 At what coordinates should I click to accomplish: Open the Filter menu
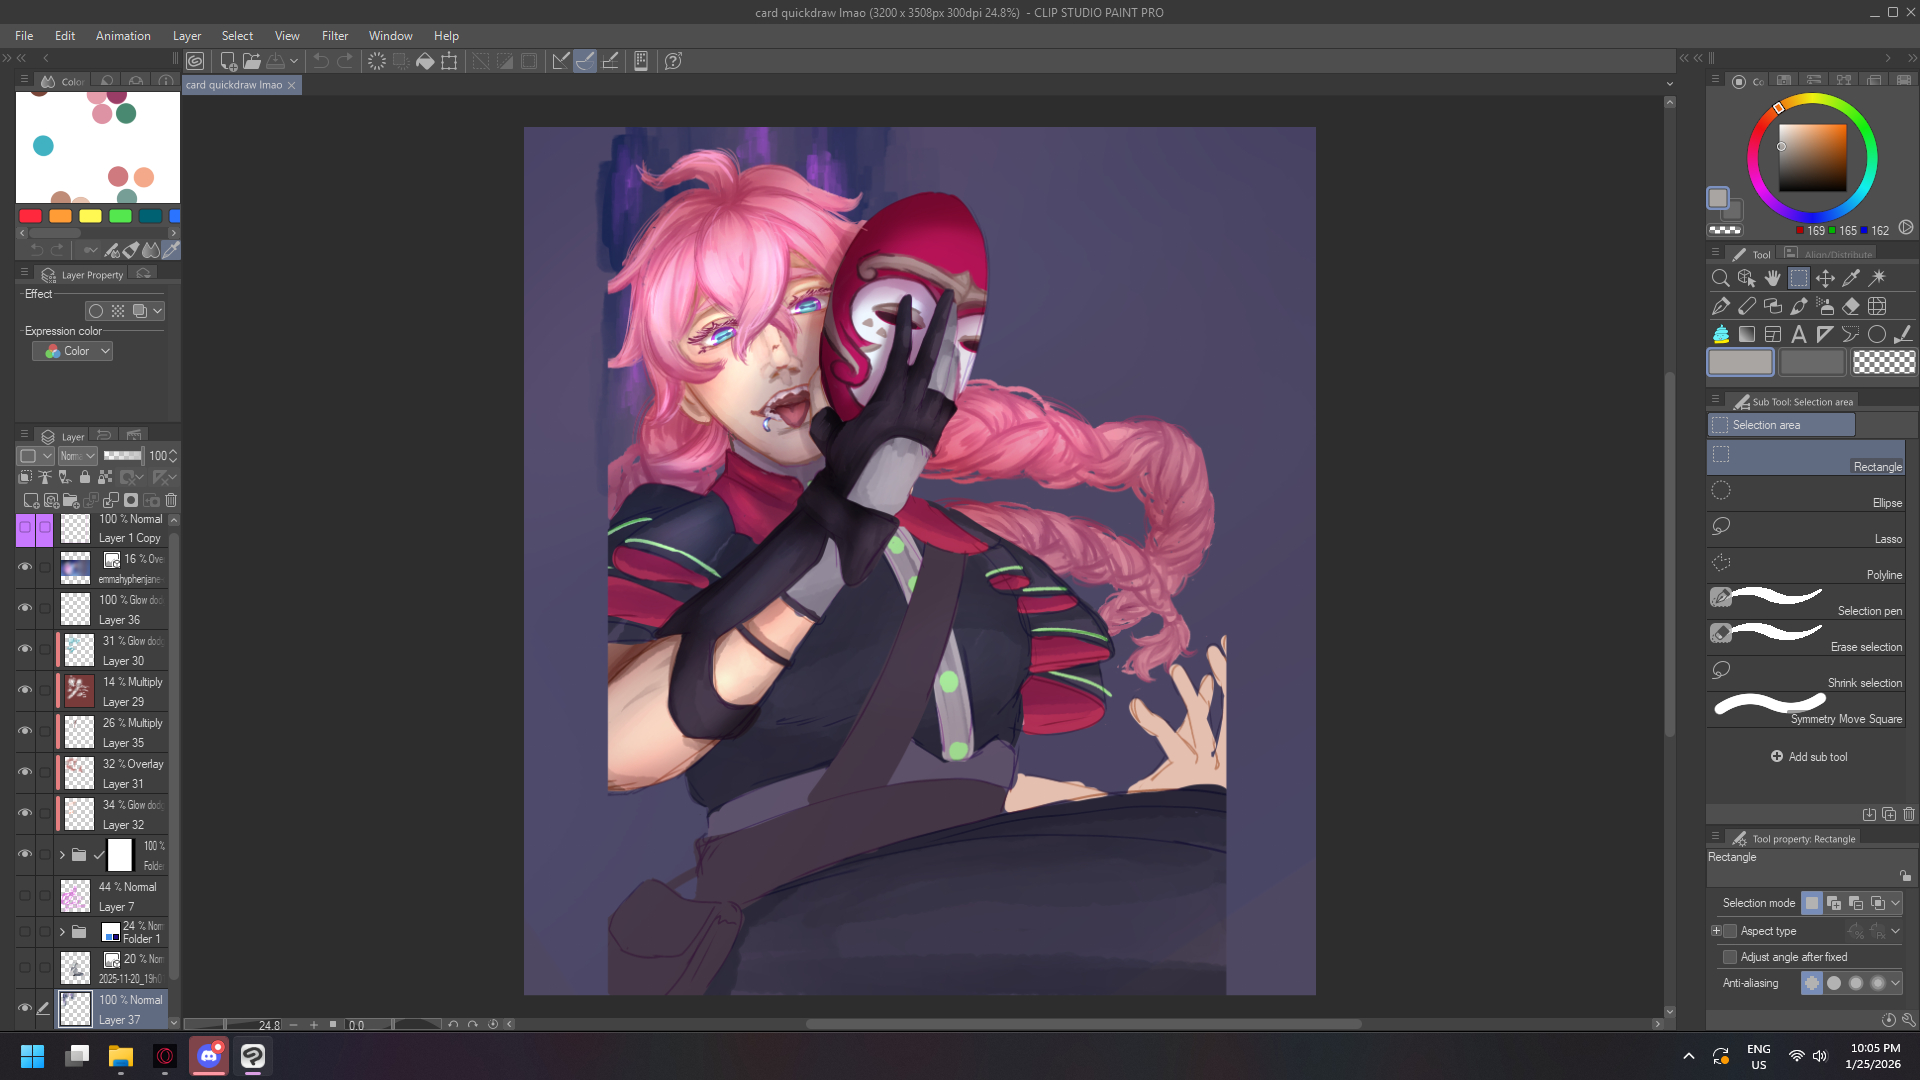click(x=334, y=36)
